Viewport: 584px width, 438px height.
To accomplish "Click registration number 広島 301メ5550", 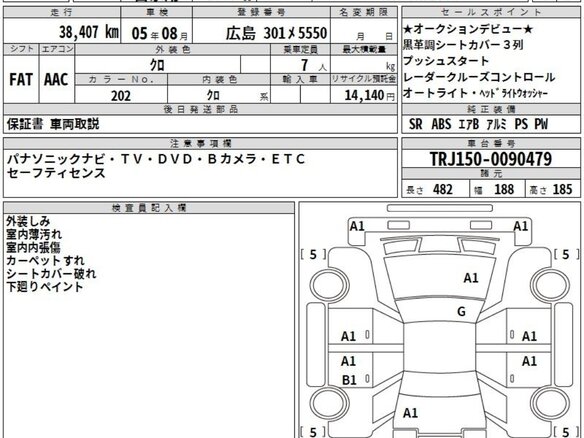I will pos(276,33).
